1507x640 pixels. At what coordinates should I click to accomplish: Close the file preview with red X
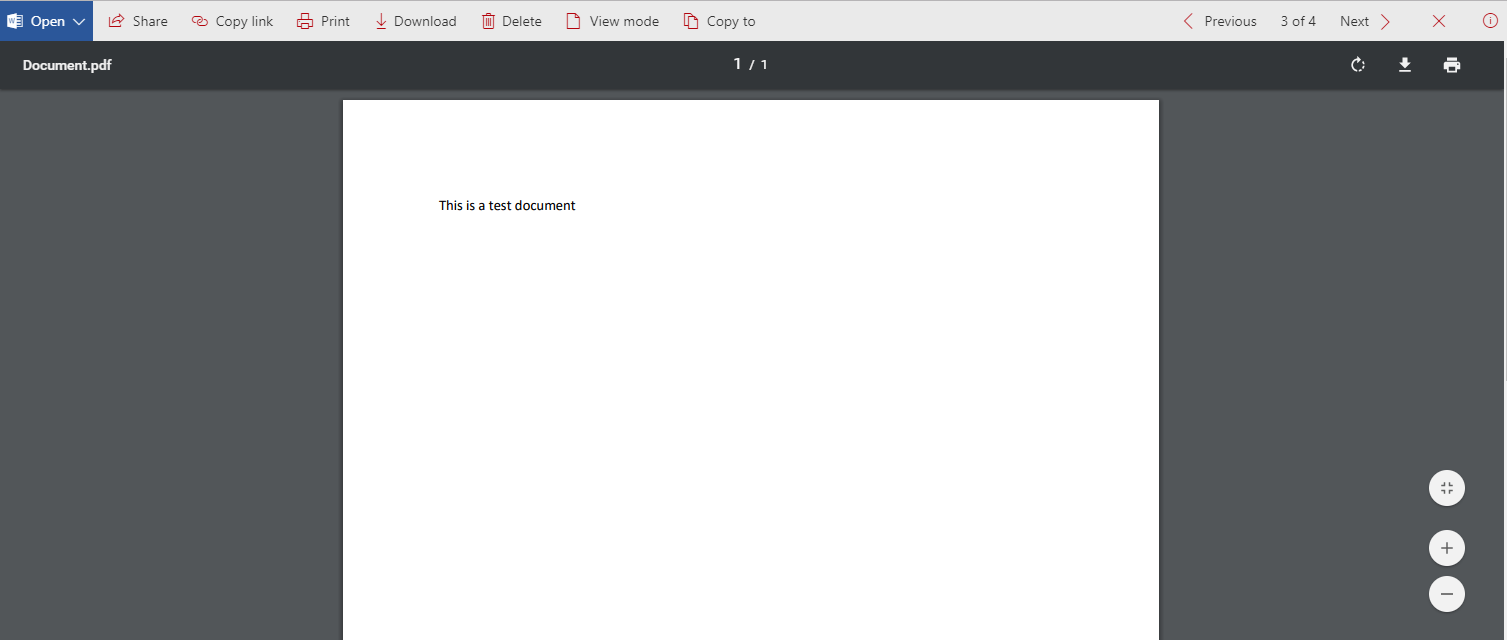pos(1439,21)
